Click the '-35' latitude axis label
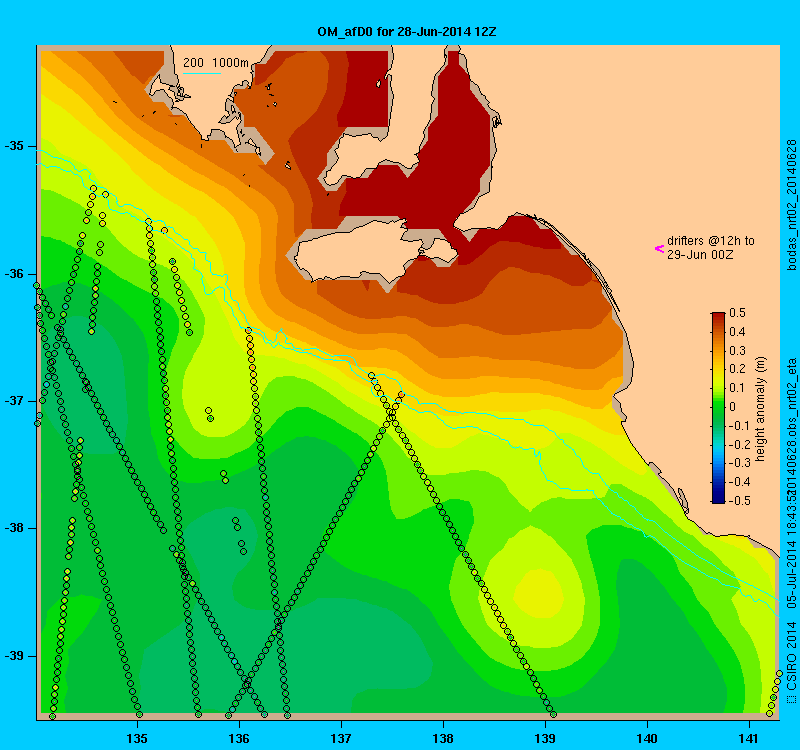 click(14, 146)
